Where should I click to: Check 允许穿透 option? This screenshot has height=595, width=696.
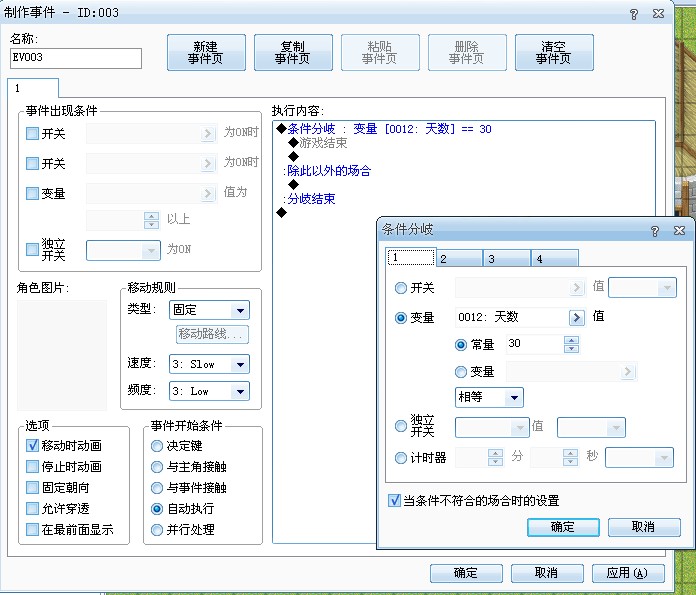(32, 508)
